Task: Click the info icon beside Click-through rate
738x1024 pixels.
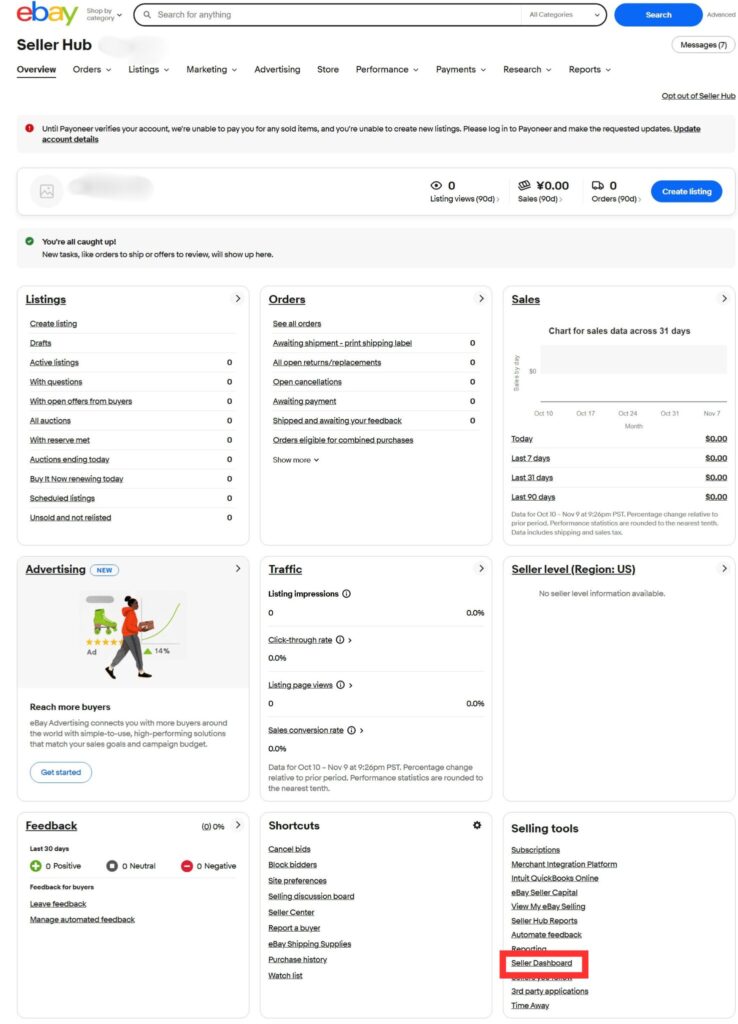Action: 340,640
